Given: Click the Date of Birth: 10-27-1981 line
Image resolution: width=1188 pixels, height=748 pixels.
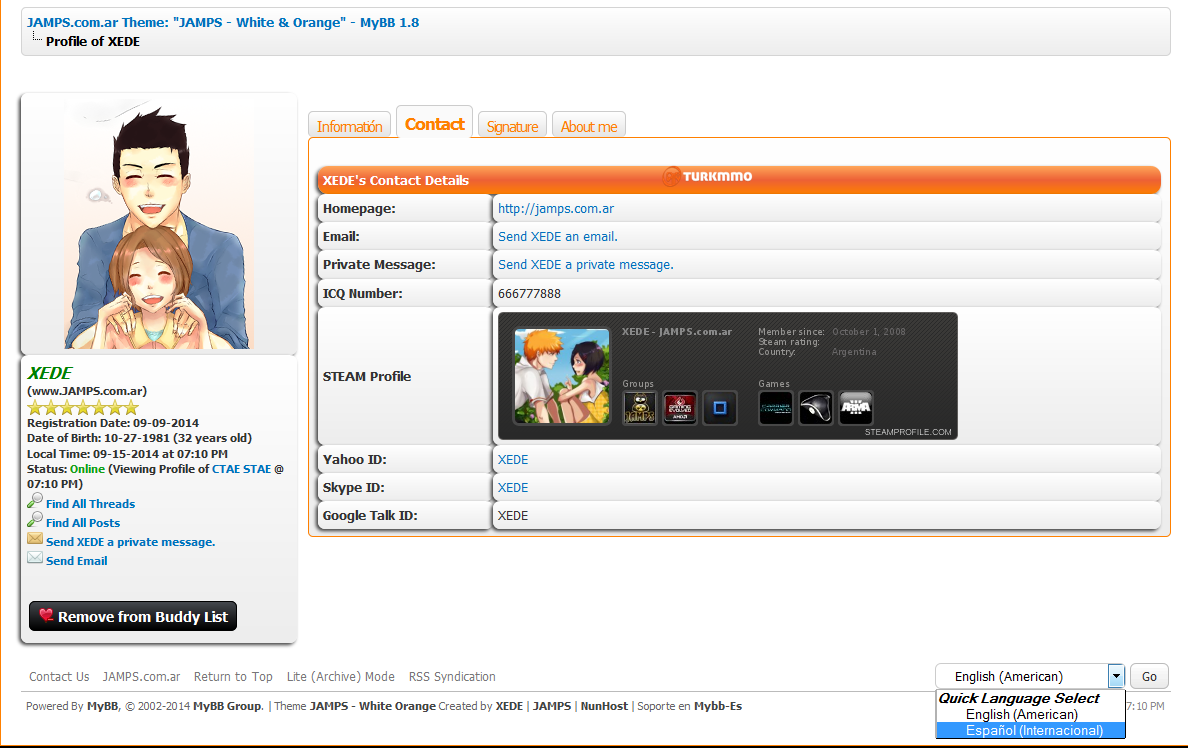Looking at the screenshot, I should [139, 438].
